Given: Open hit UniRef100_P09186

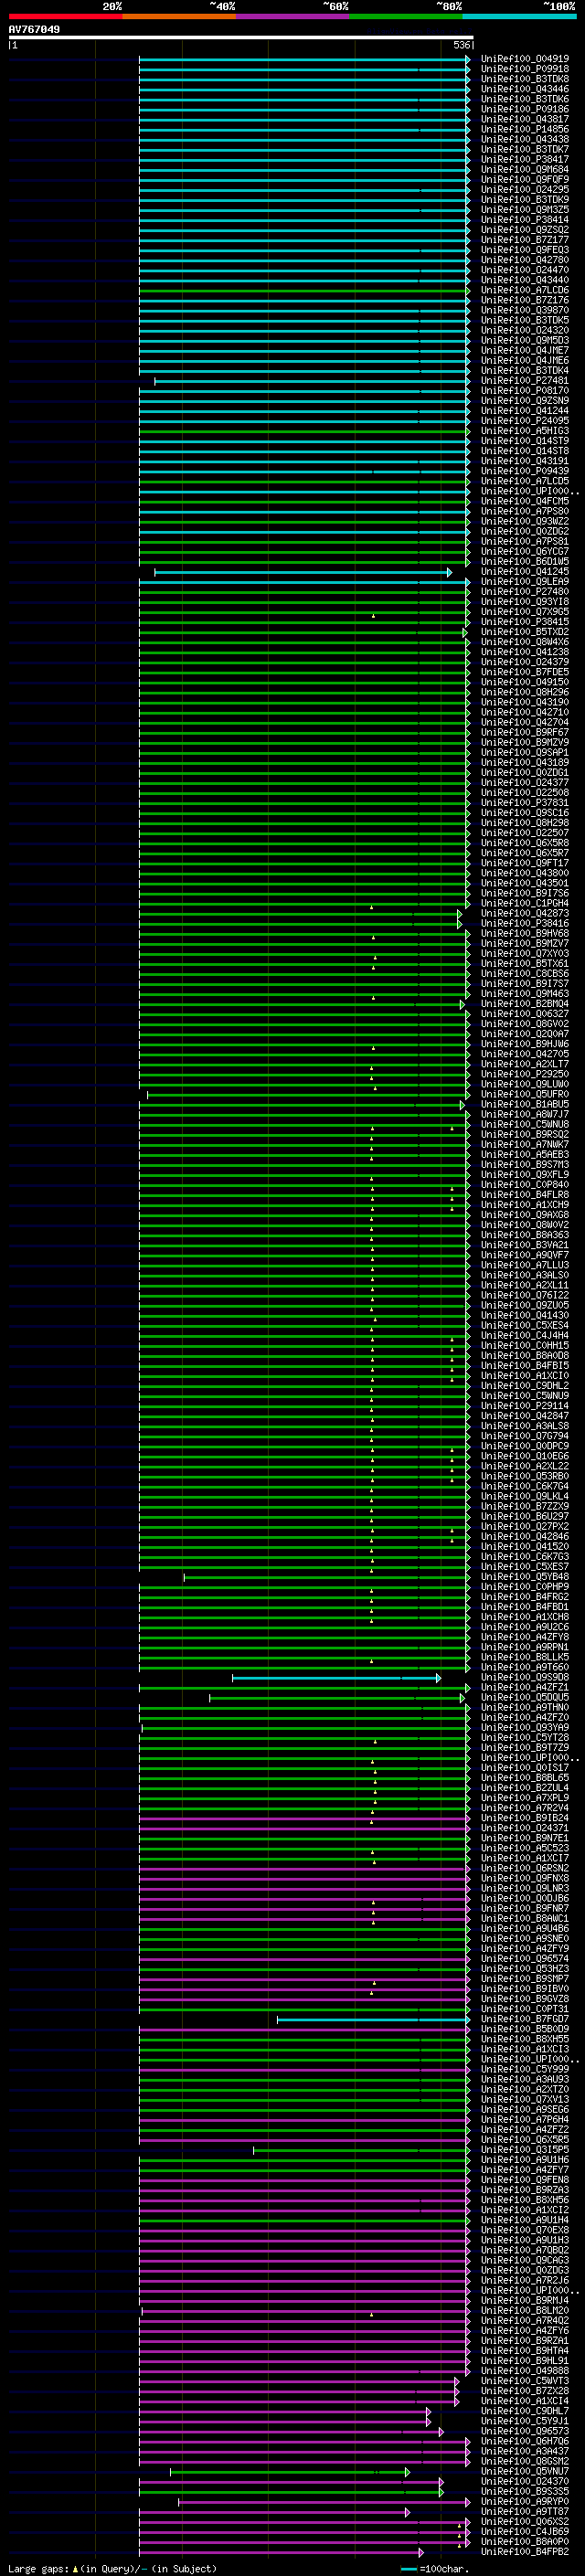Looking at the screenshot, I should click(x=525, y=109).
